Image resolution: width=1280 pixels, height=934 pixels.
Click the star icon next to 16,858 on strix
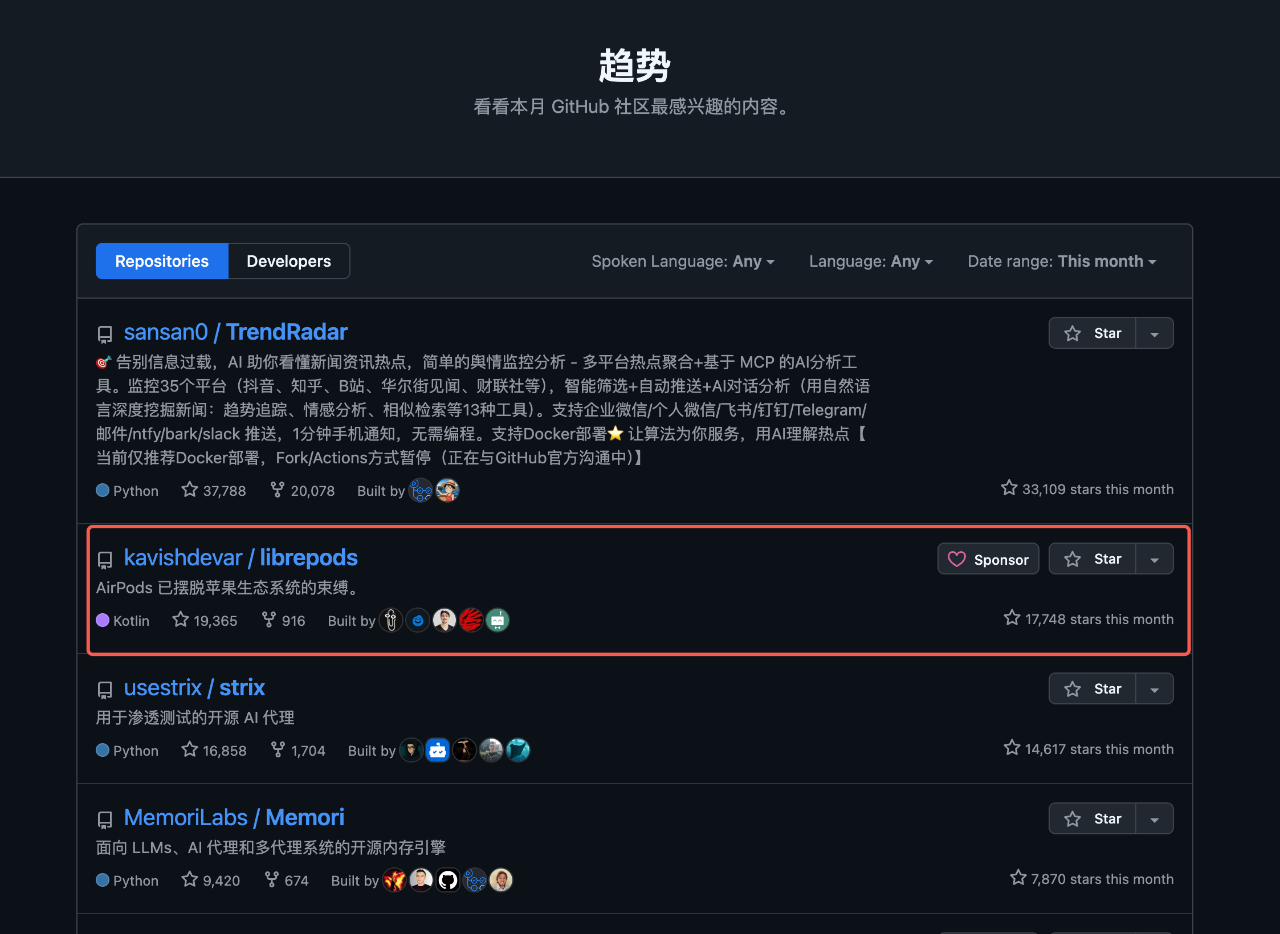pyautogui.click(x=189, y=750)
